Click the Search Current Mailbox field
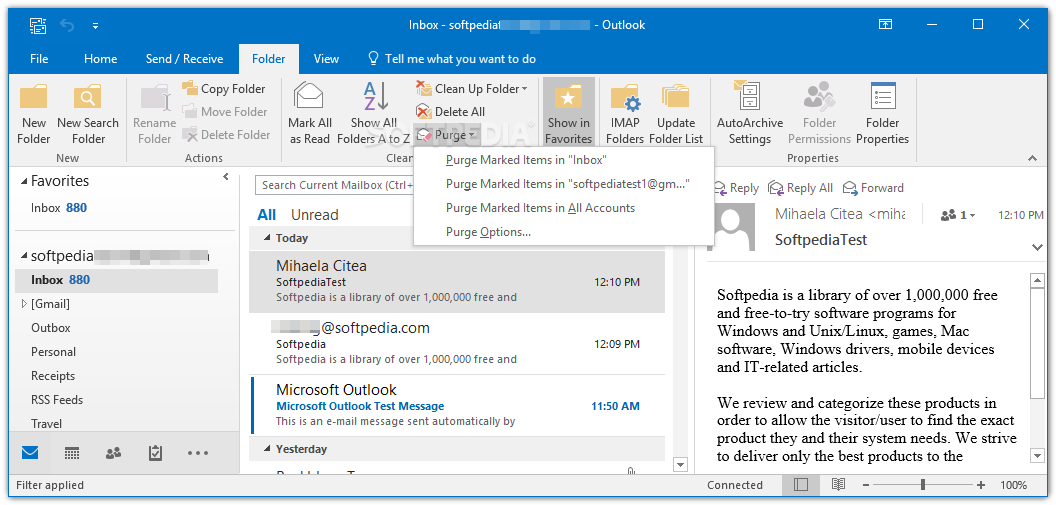 (x=334, y=185)
